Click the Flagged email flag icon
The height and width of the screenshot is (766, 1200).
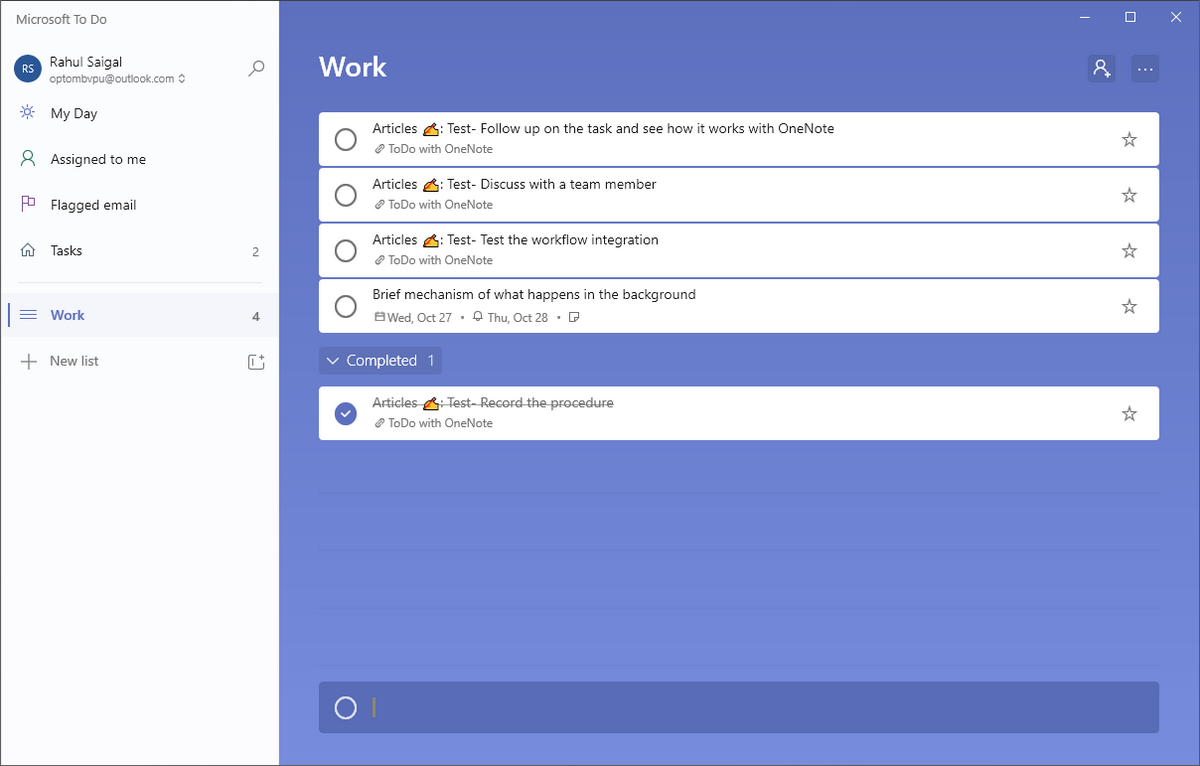(x=28, y=204)
